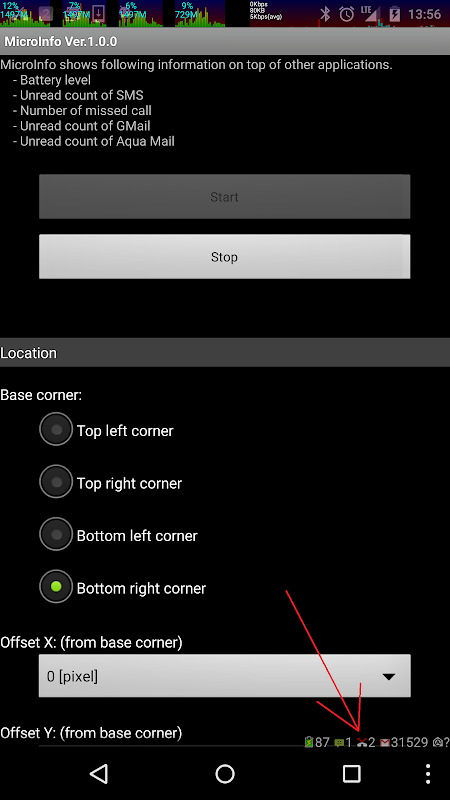Select Top left corner radio button
The height and width of the screenshot is (800, 450).
tap(56, 429)
